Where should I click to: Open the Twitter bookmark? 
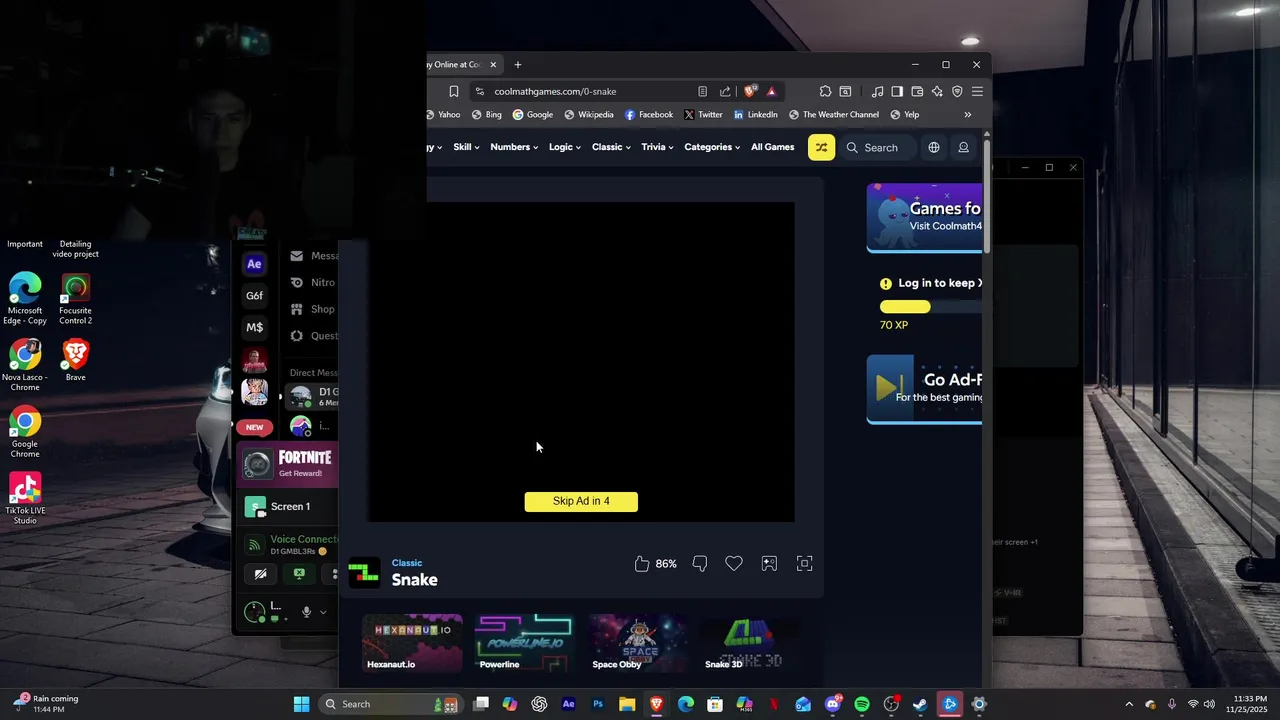coord(703,115)
